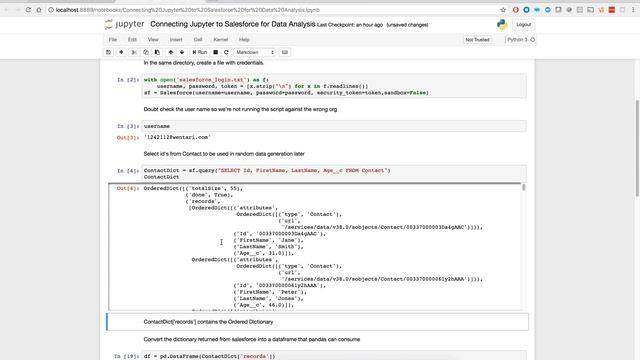
Task: Click the dark blue ring extension icon
Action: [527, 10]
